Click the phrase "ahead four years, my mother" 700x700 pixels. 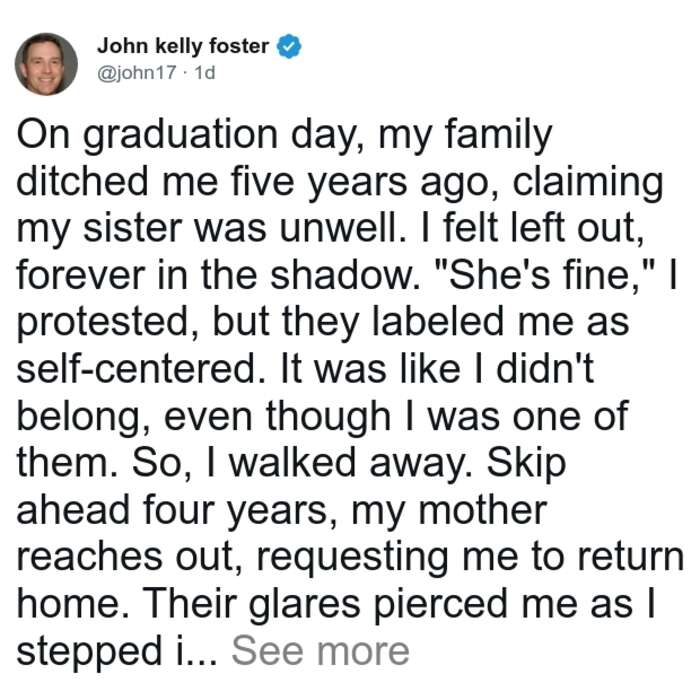[x=282, y=510]
